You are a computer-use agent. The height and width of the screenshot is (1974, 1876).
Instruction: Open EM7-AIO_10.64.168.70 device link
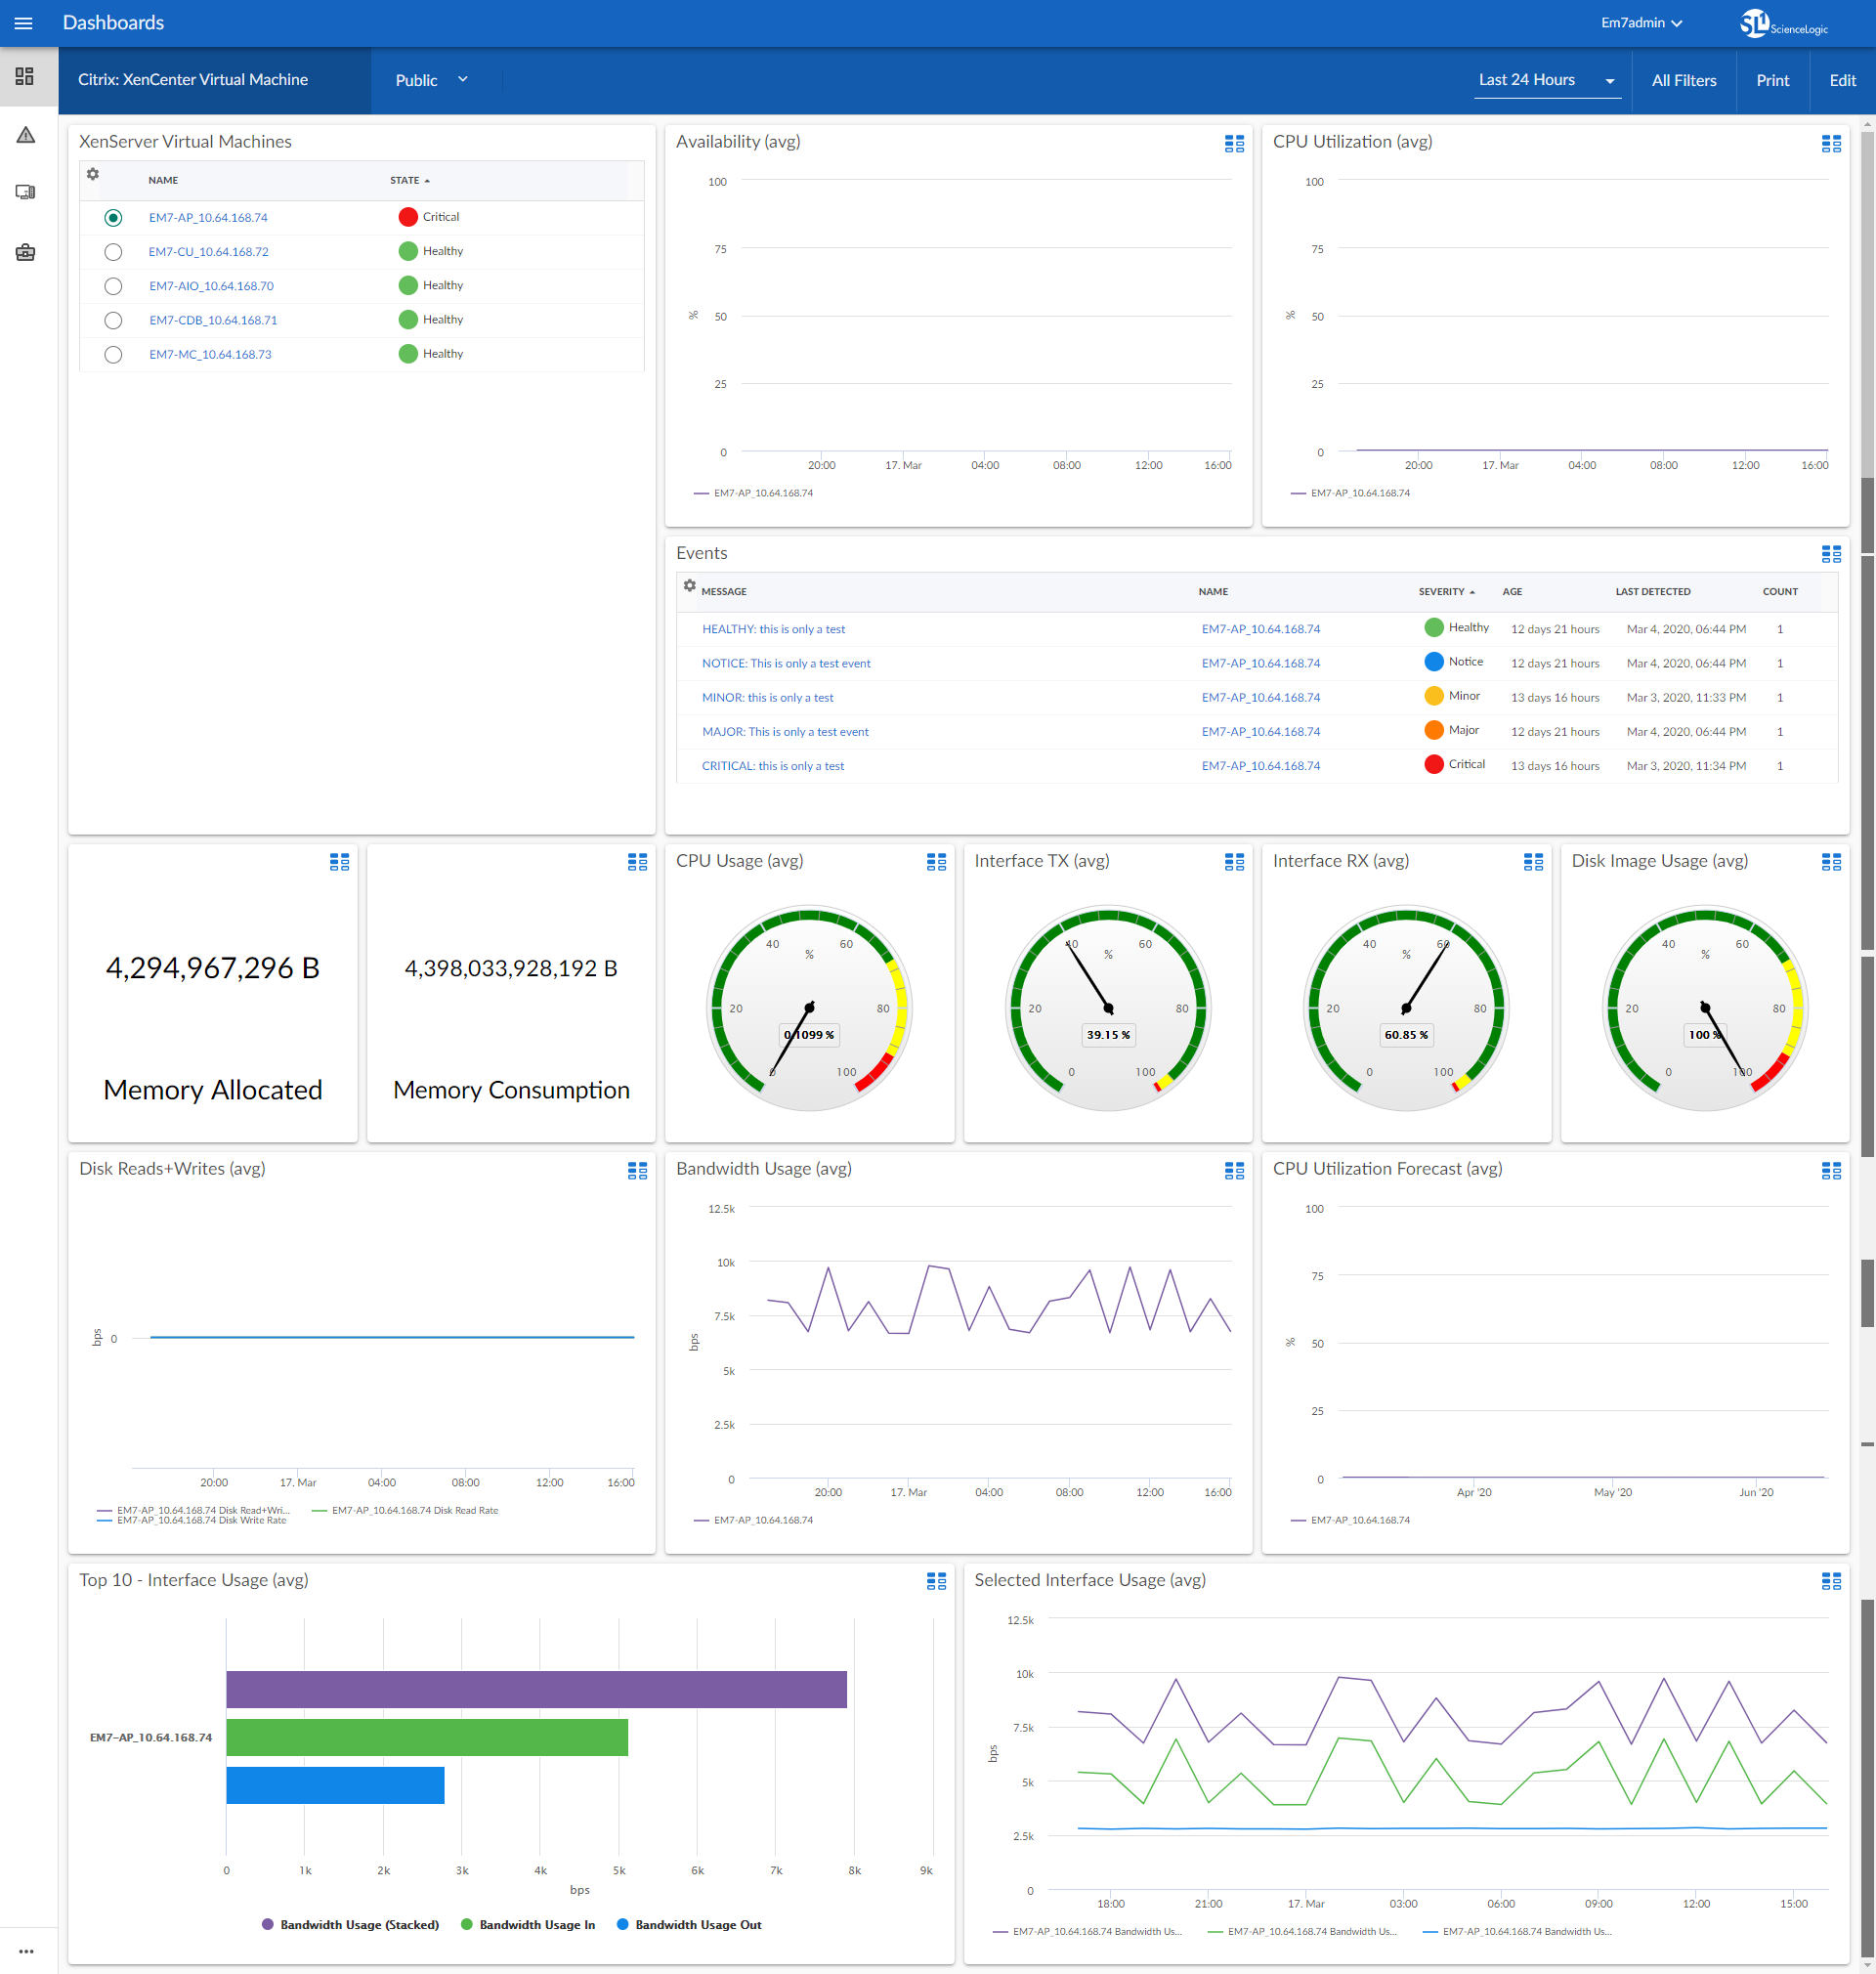(211, 286)
